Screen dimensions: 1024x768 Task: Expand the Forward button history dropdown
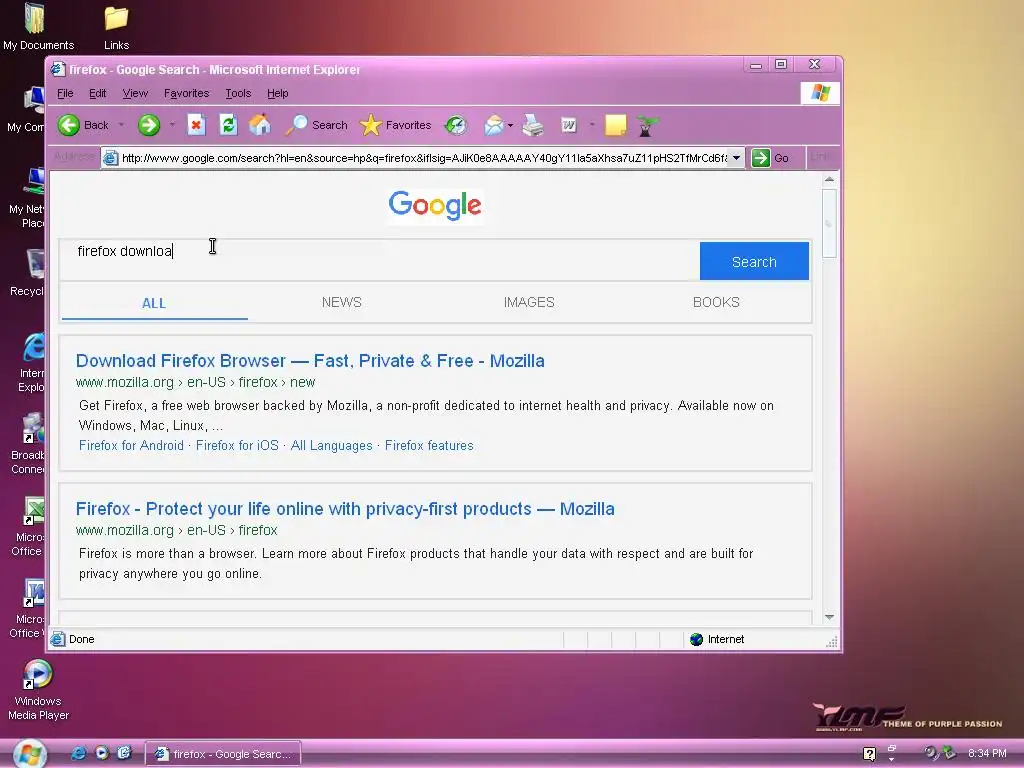click(172, 125)
